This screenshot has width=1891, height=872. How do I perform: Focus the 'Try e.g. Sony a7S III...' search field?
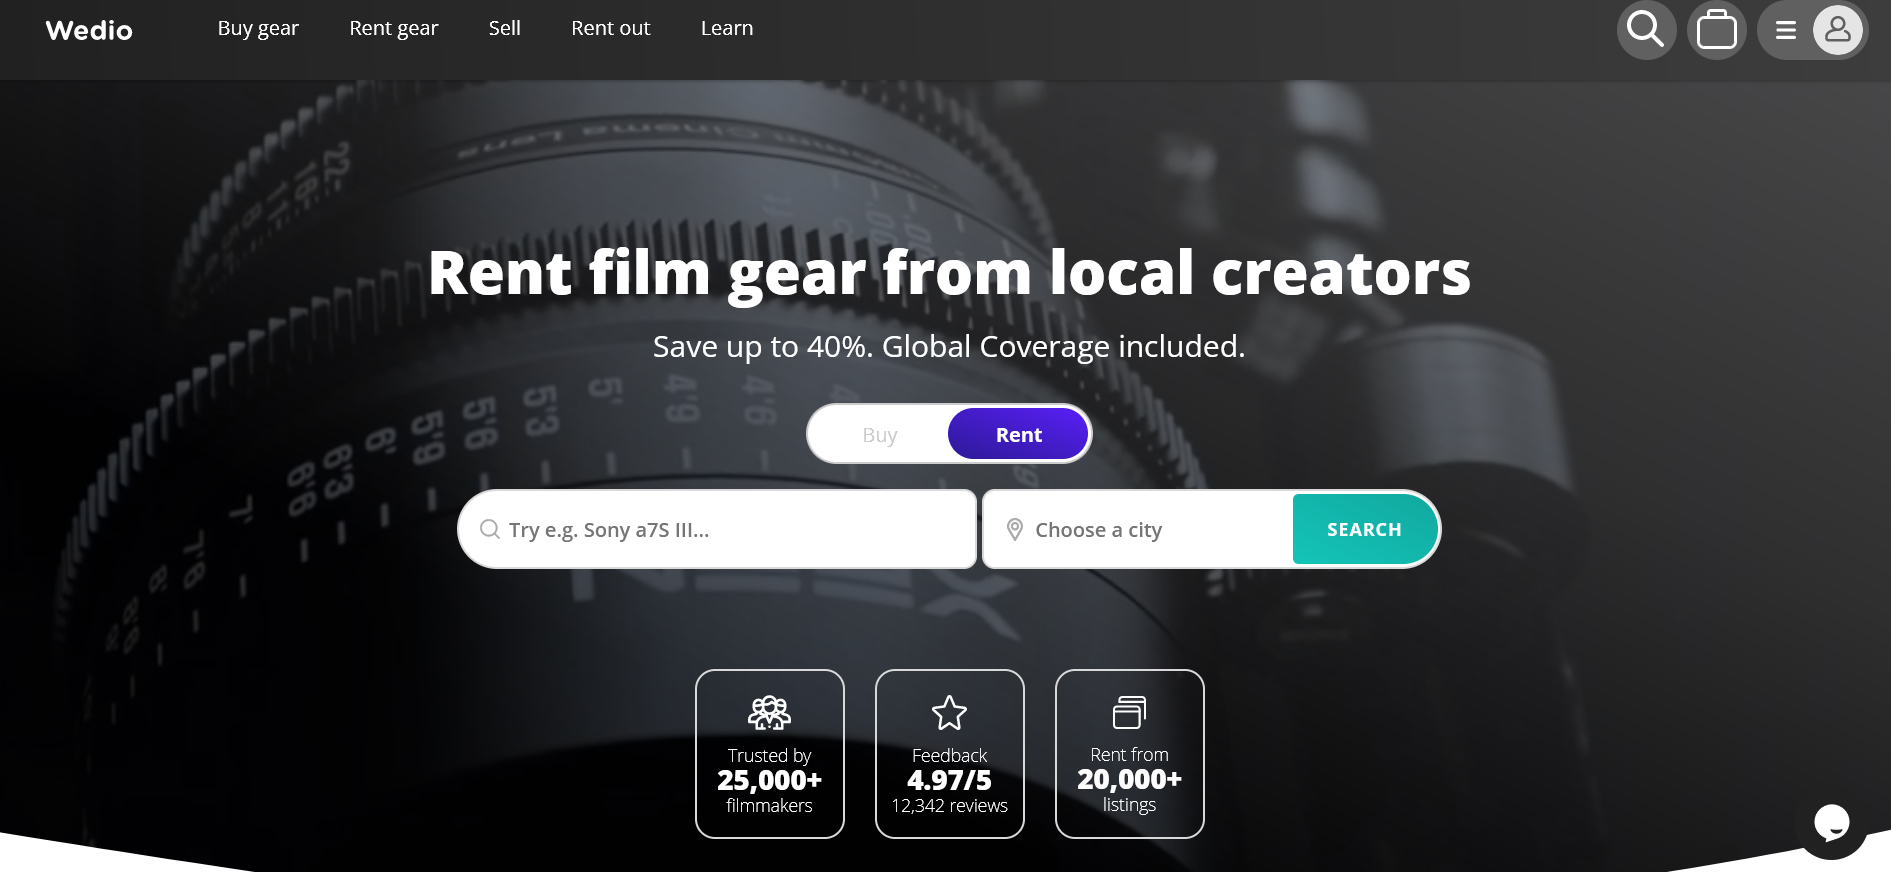click(x=717, y=529)
